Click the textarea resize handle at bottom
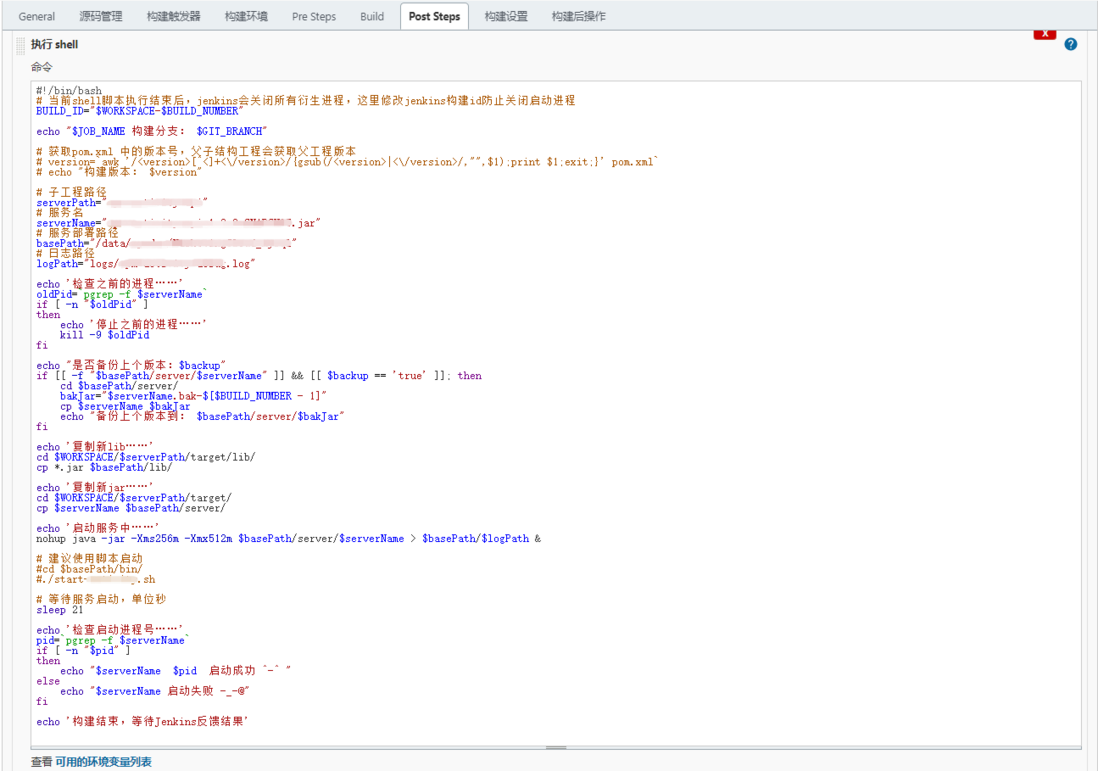The width and height of the screenshot is (1098, 771). tap(556, 748)
